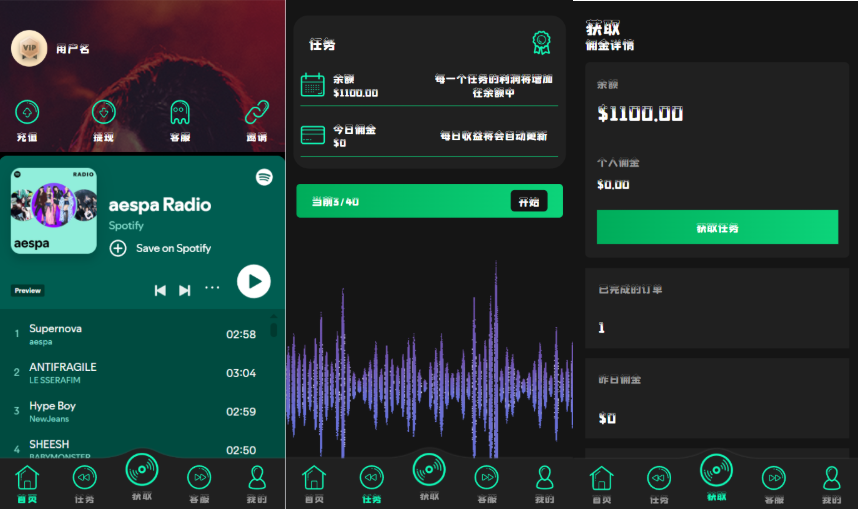Image resolution: width=858 pixels, height=509 pixels.
Task: Click the Spotify logo in aespa Radio player
Action: [x=264, y=177]
